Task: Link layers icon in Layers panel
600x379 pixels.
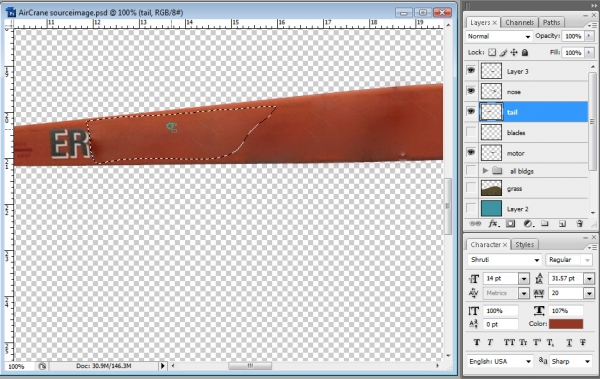Action: click(x=475, y=224)
